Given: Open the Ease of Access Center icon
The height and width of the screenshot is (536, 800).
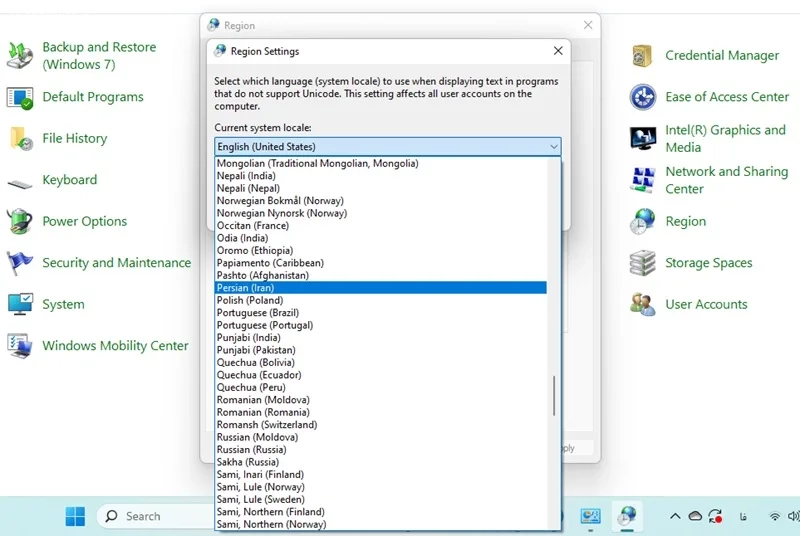Looking at the screenshot, I should (x=643, y=97).
